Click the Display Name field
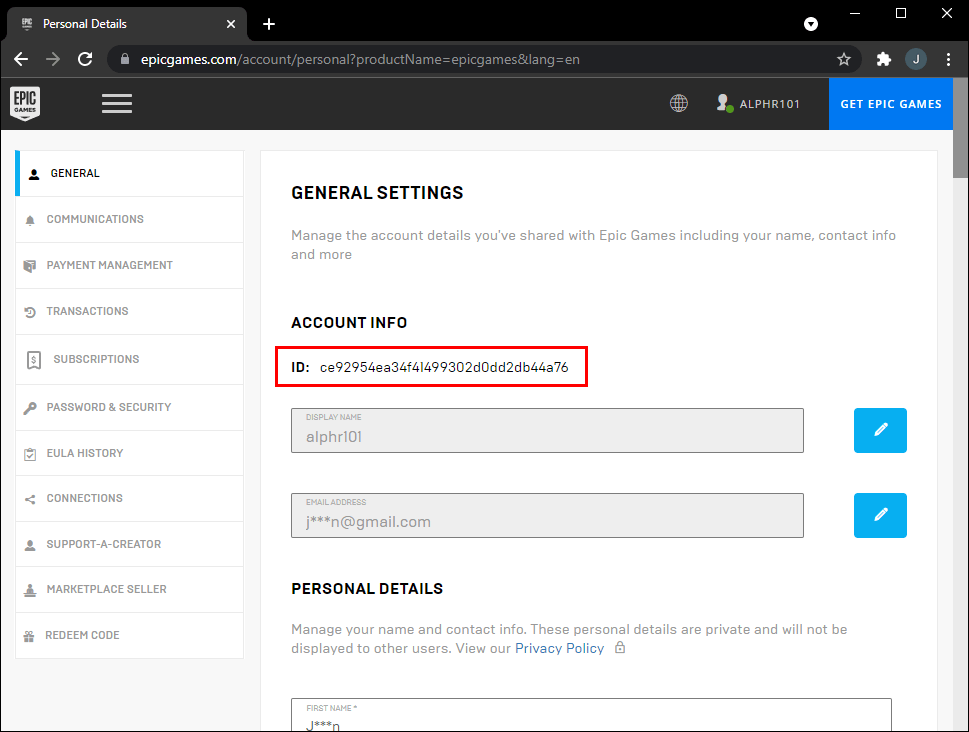 [547, 430]
